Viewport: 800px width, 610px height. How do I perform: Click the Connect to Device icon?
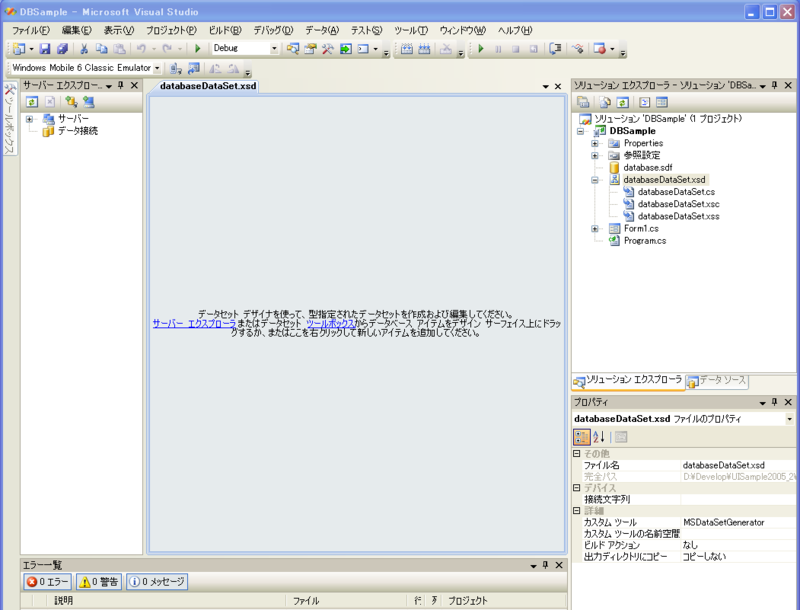coord(176,68)
